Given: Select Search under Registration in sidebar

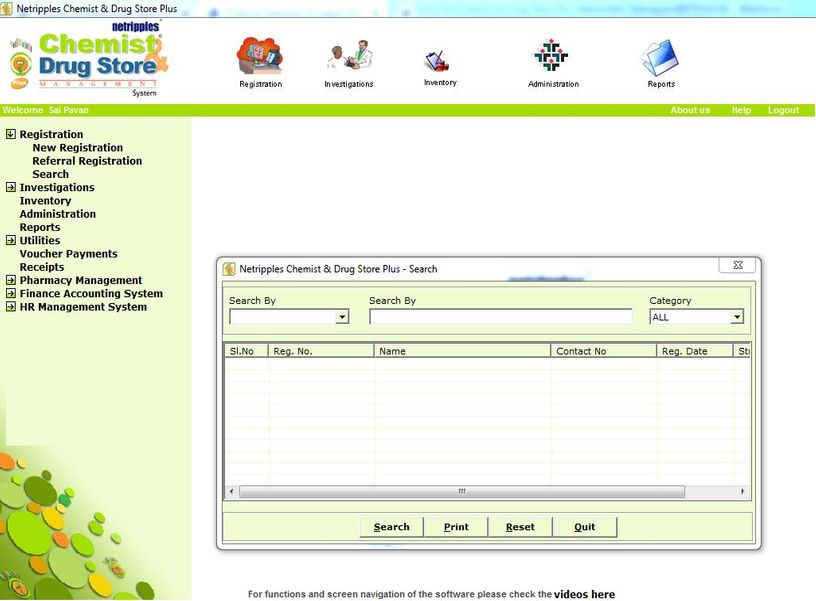Looking at the screenshot, I should [x=50, y=174].
